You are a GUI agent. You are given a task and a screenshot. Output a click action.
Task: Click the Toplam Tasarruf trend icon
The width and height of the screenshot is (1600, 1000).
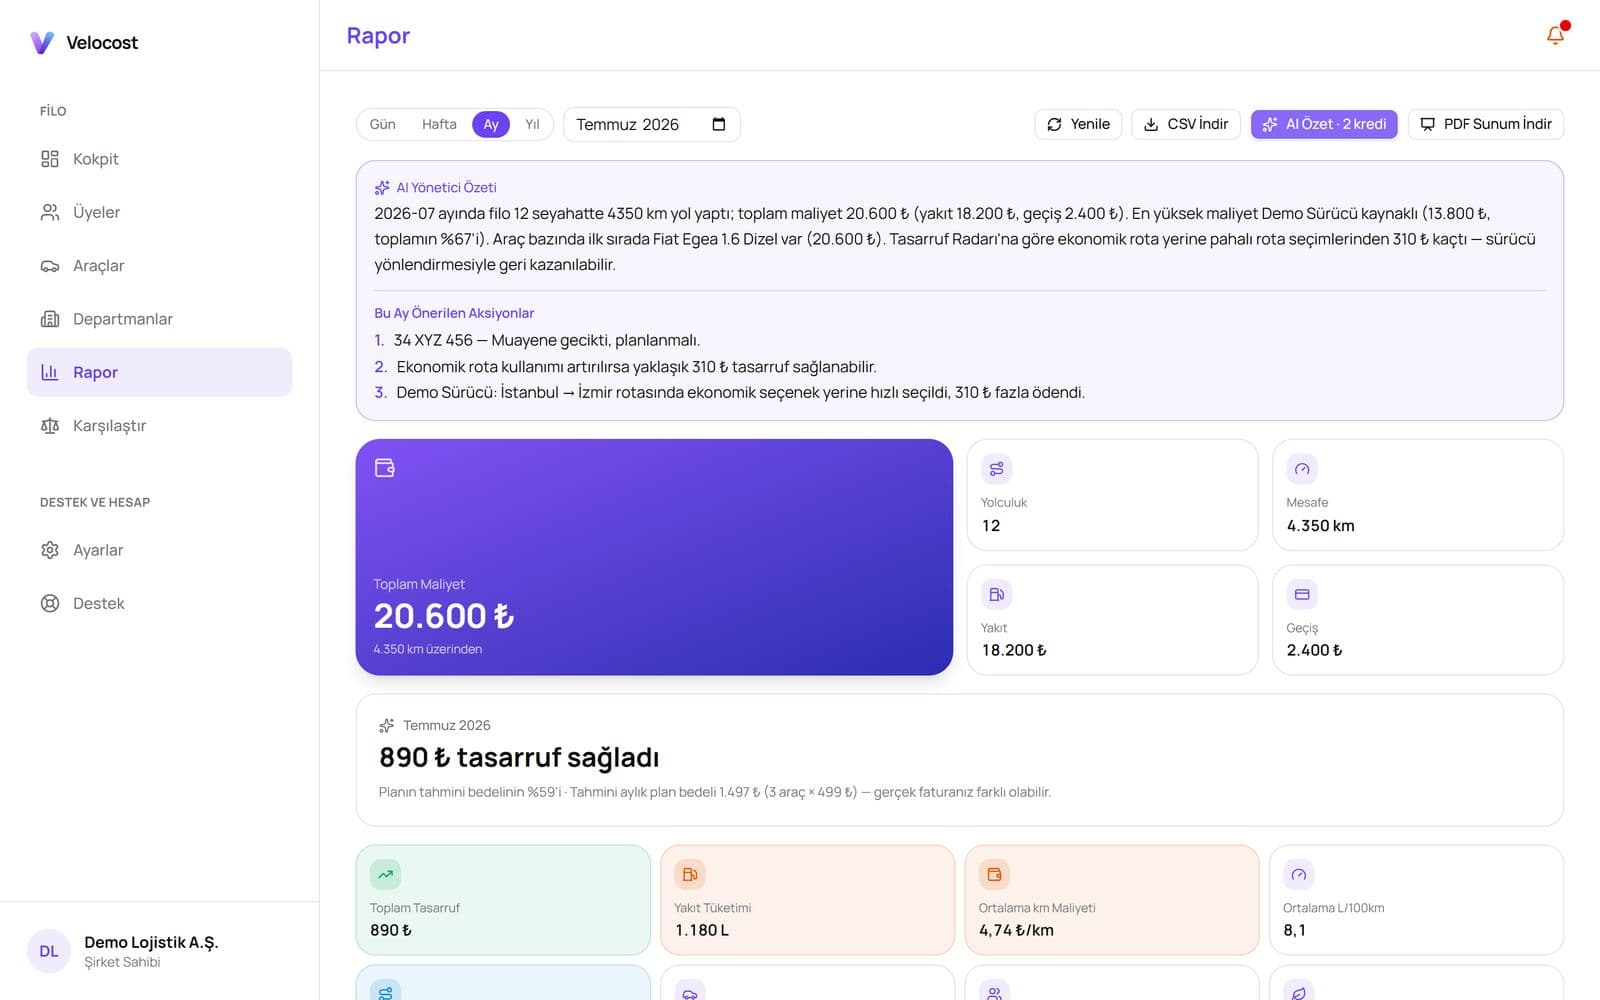coord(386,874)
